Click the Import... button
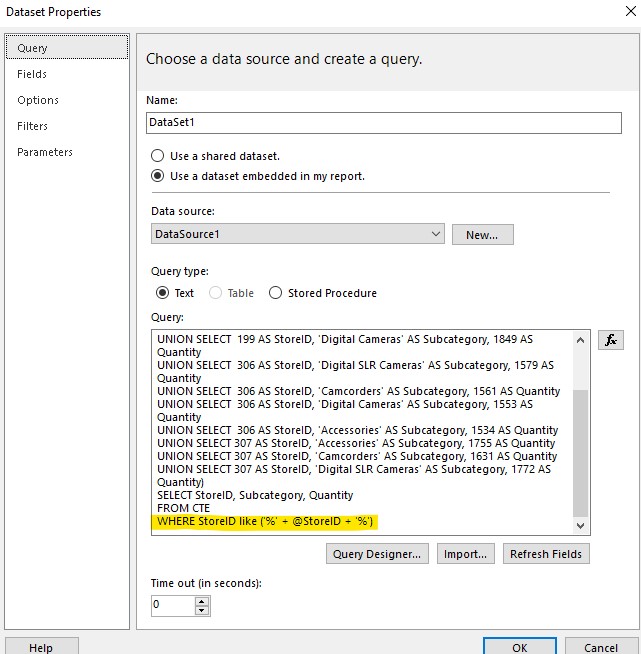Screen dimensions: 641x654 point(465,554)
